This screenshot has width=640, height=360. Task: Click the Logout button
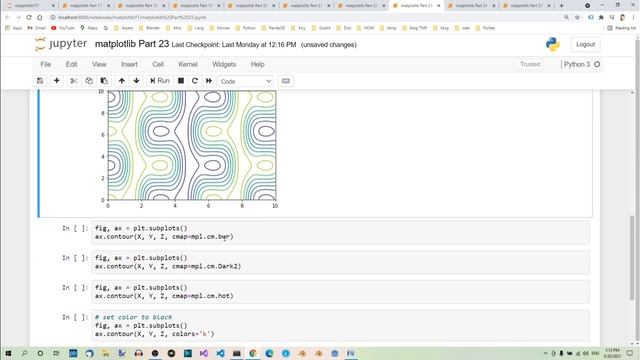(585, 44)
